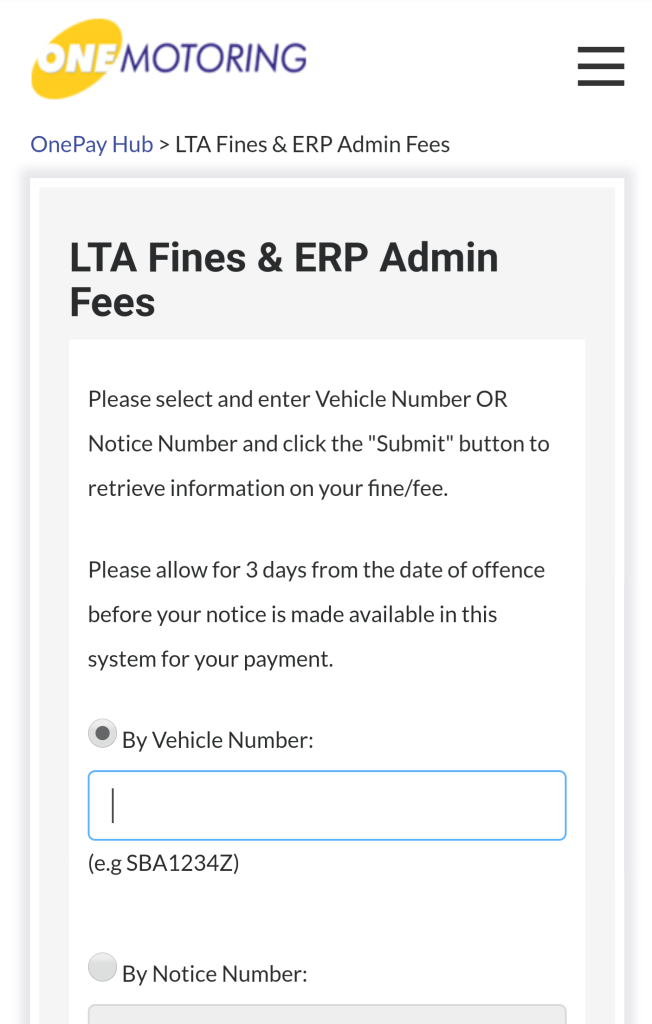Click the LTA Fines & ERP Admin Fees heading
Viewport: 652px width, 1024px height.
tap(284, 279)
